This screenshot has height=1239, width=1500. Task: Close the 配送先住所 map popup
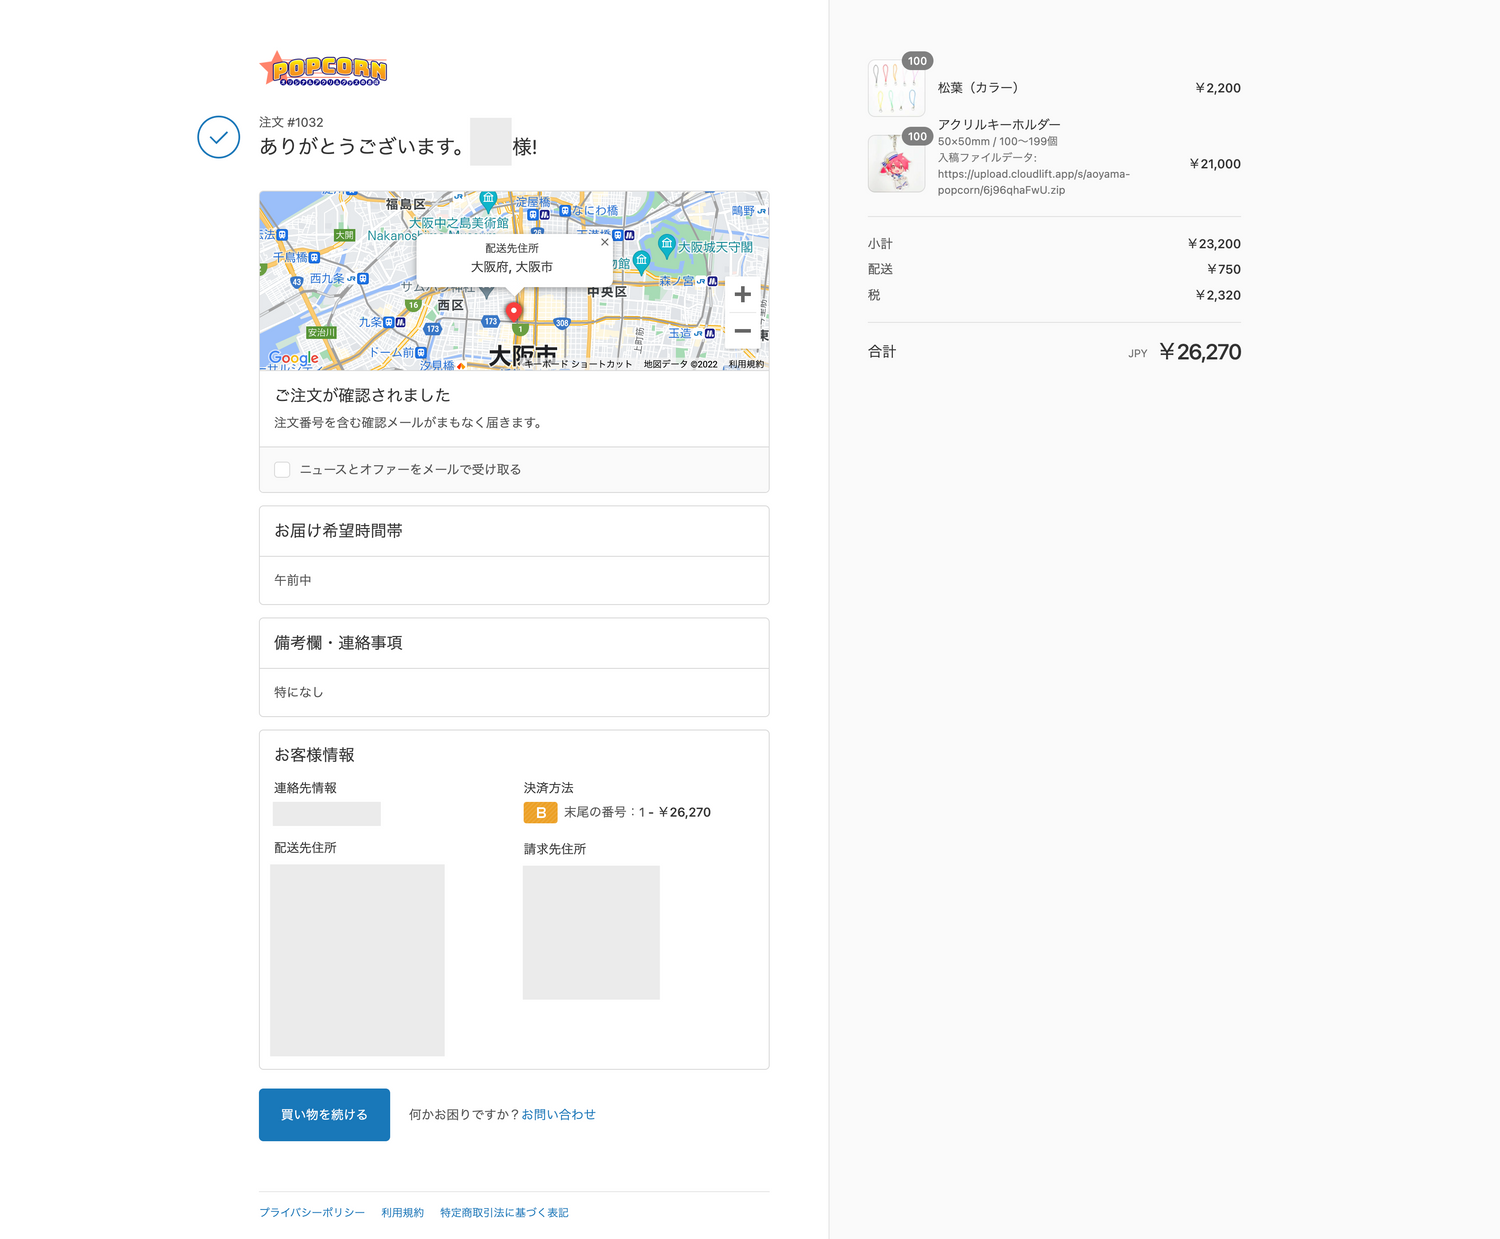(604, 242)
